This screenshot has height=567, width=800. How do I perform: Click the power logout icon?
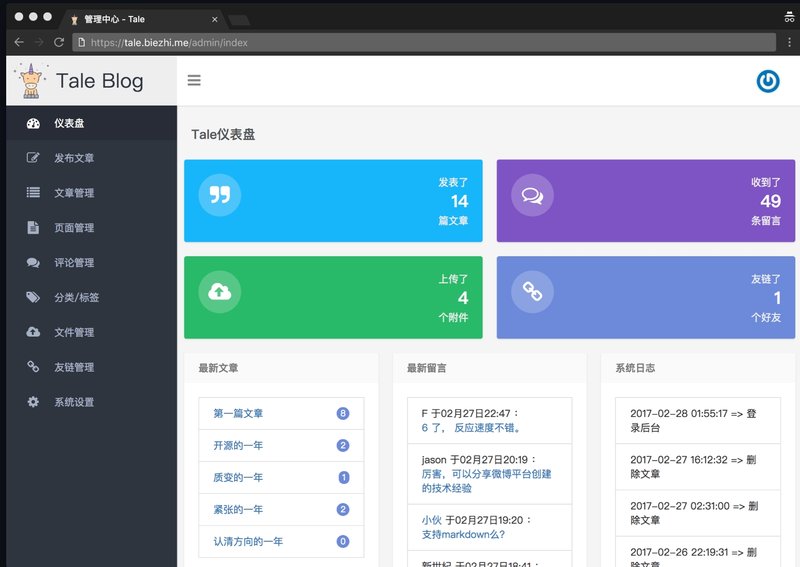point(768,81)
